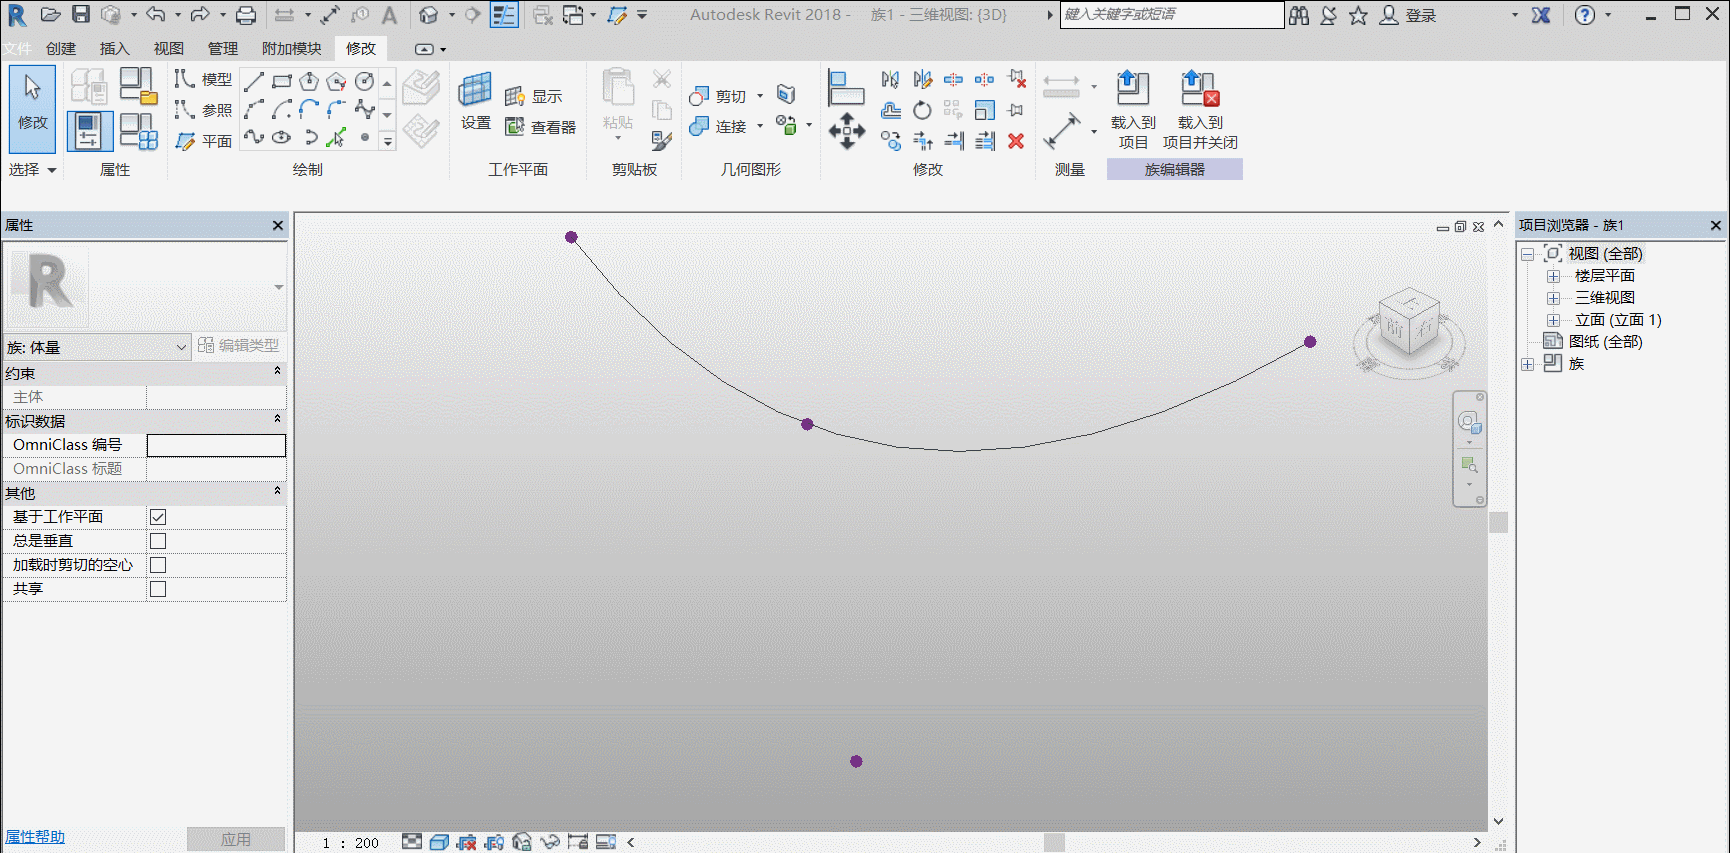Open visual style icon in view control bar
Screen dimensions: 1730x853
(439, 842)
